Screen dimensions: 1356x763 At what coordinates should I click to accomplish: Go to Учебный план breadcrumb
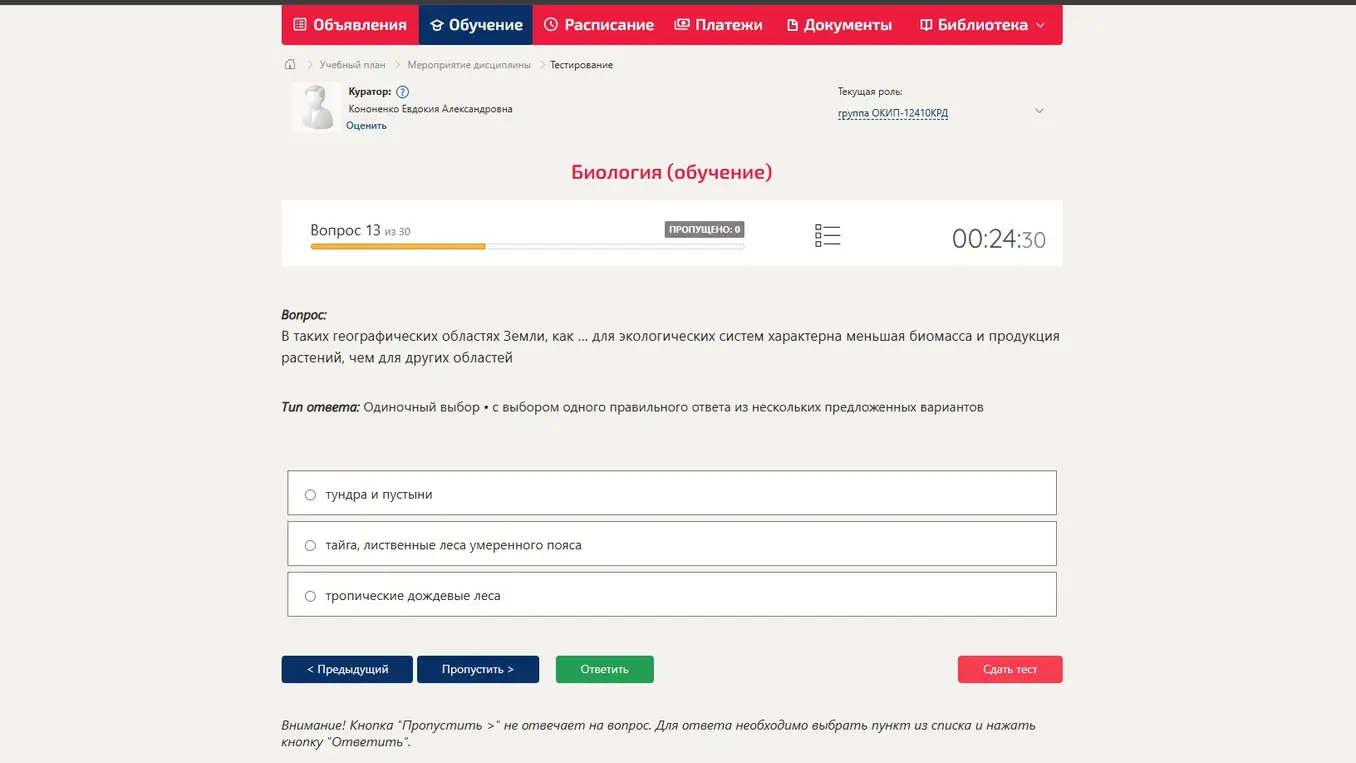tap(352, 64)
